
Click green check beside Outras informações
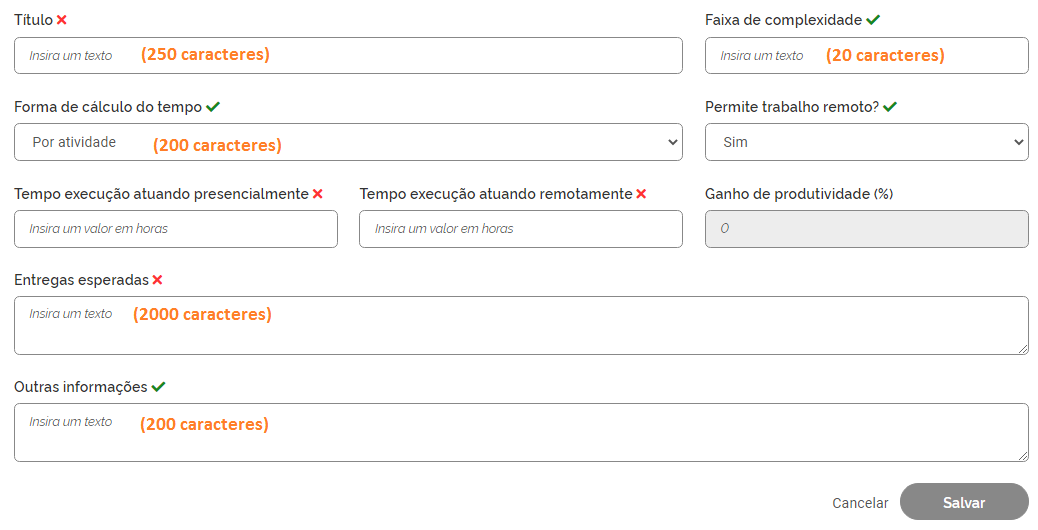click(x=158, y=387)
